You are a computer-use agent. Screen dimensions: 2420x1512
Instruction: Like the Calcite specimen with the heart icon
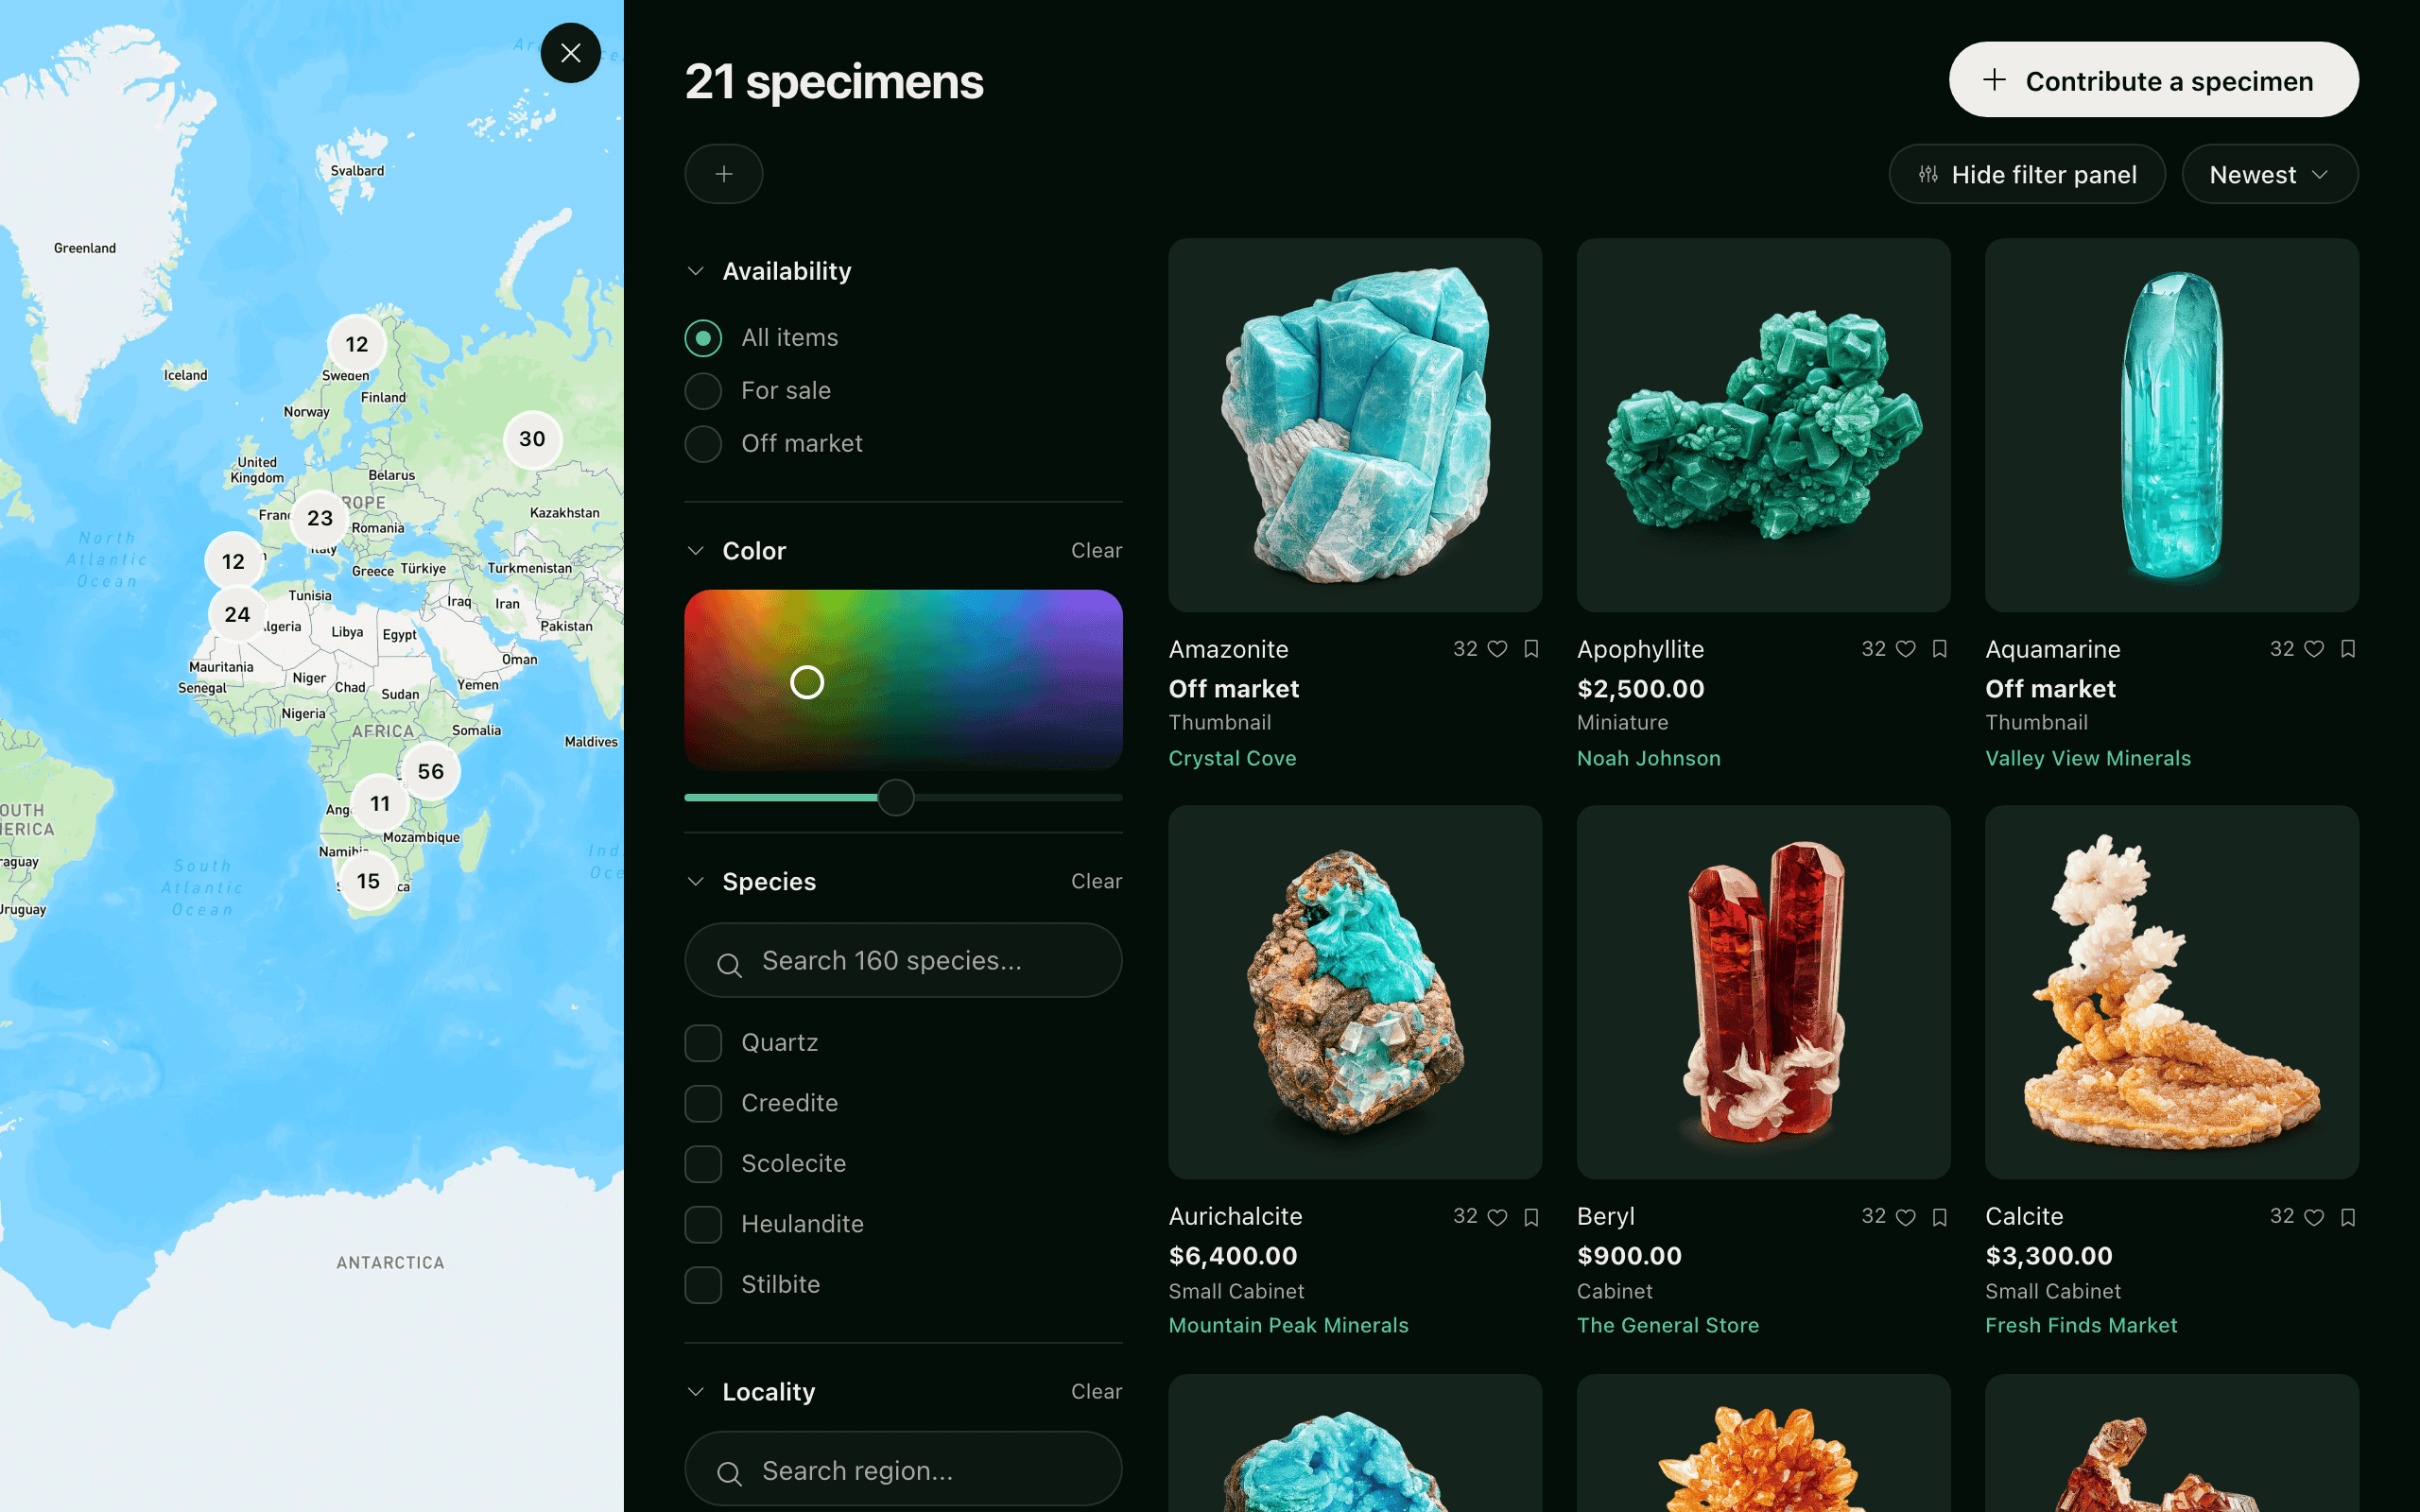point(2314,1217)
